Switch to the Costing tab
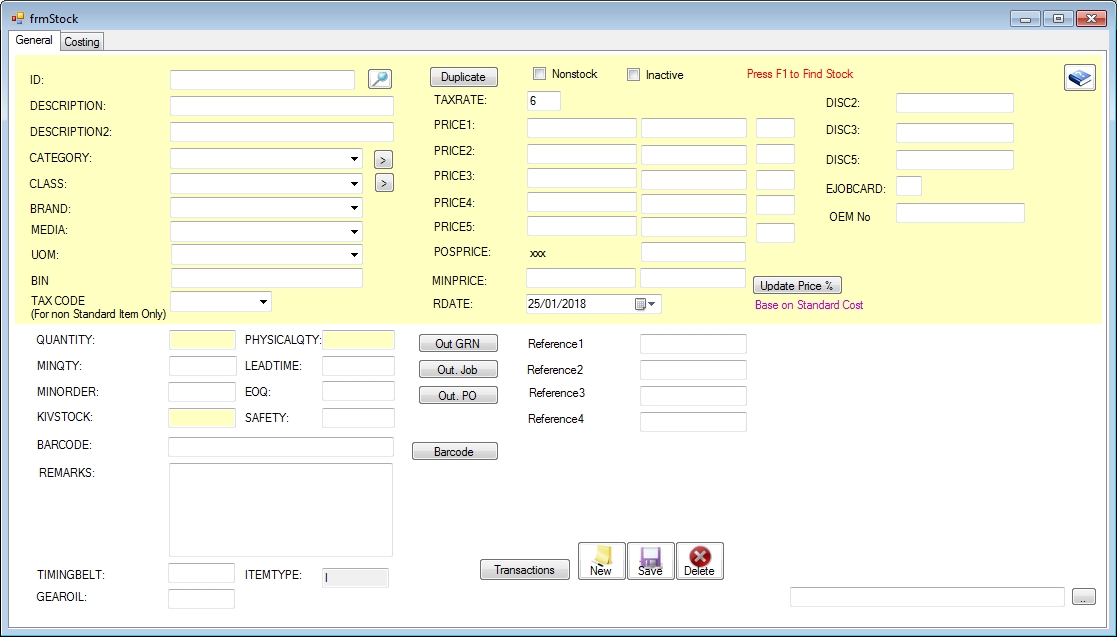Image resolution: width=1117 pixels, height=637 pixels. click(x=82, y=42)
